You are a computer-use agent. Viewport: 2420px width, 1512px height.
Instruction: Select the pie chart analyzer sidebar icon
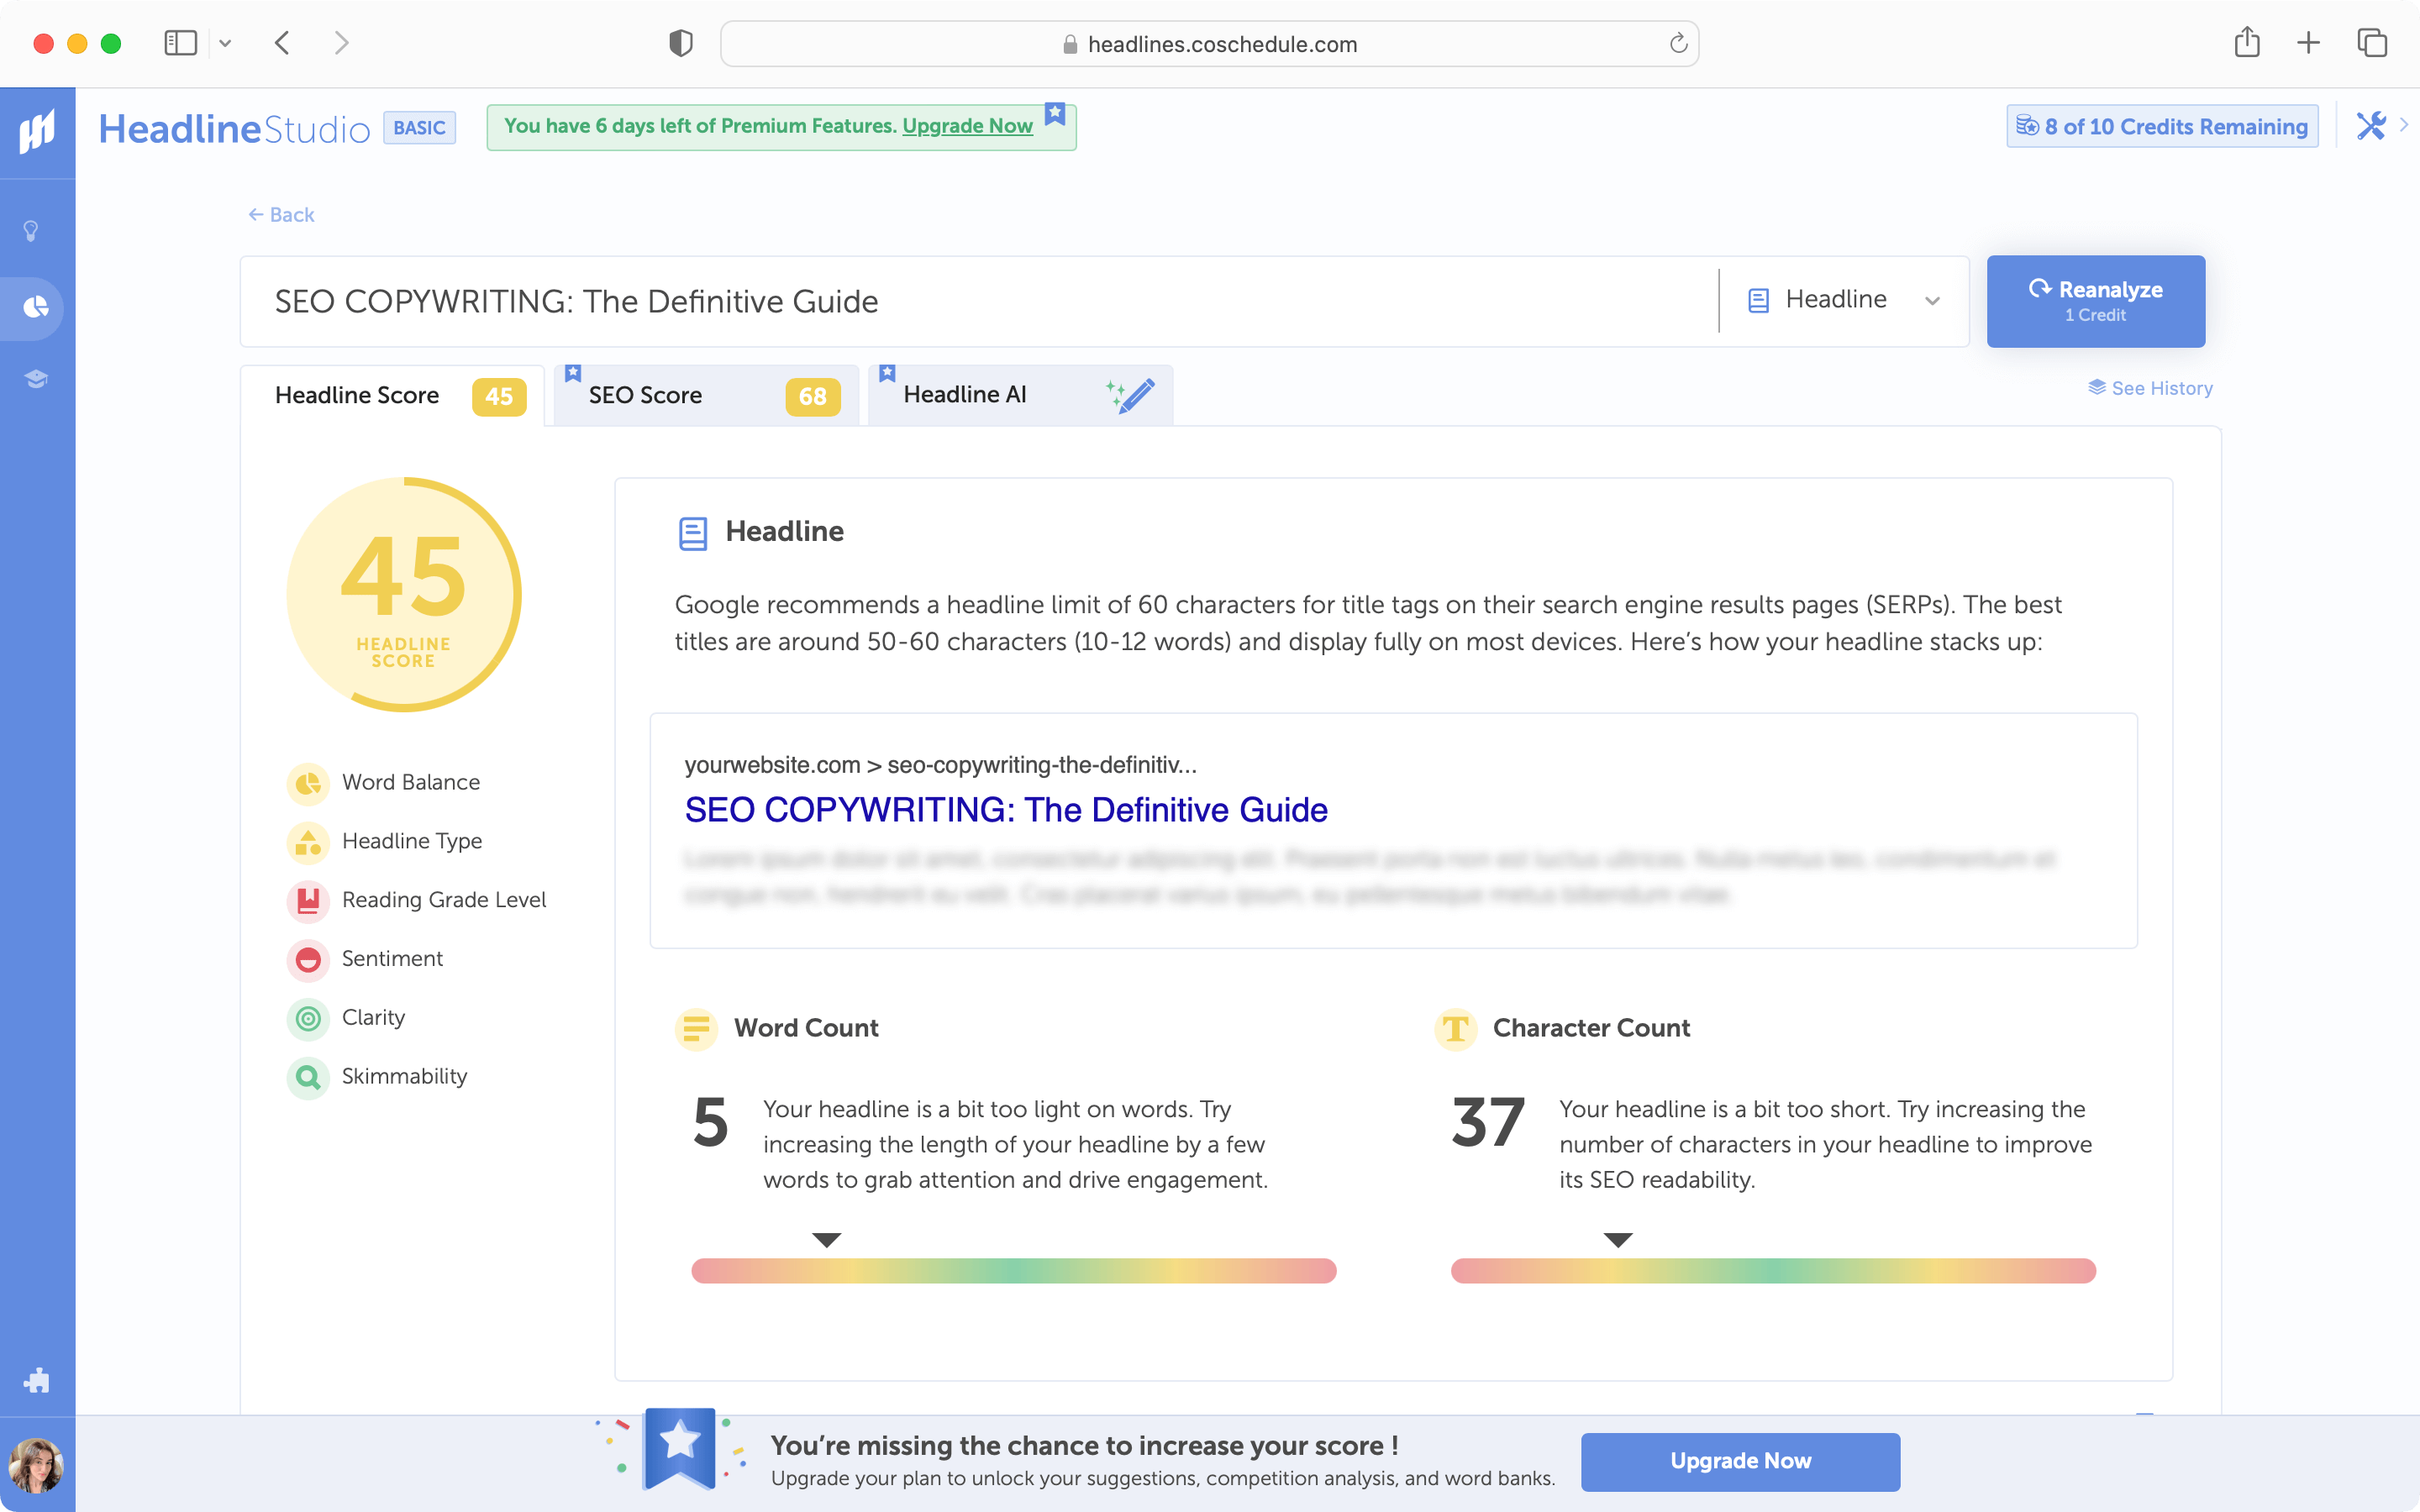coord(36,306)
